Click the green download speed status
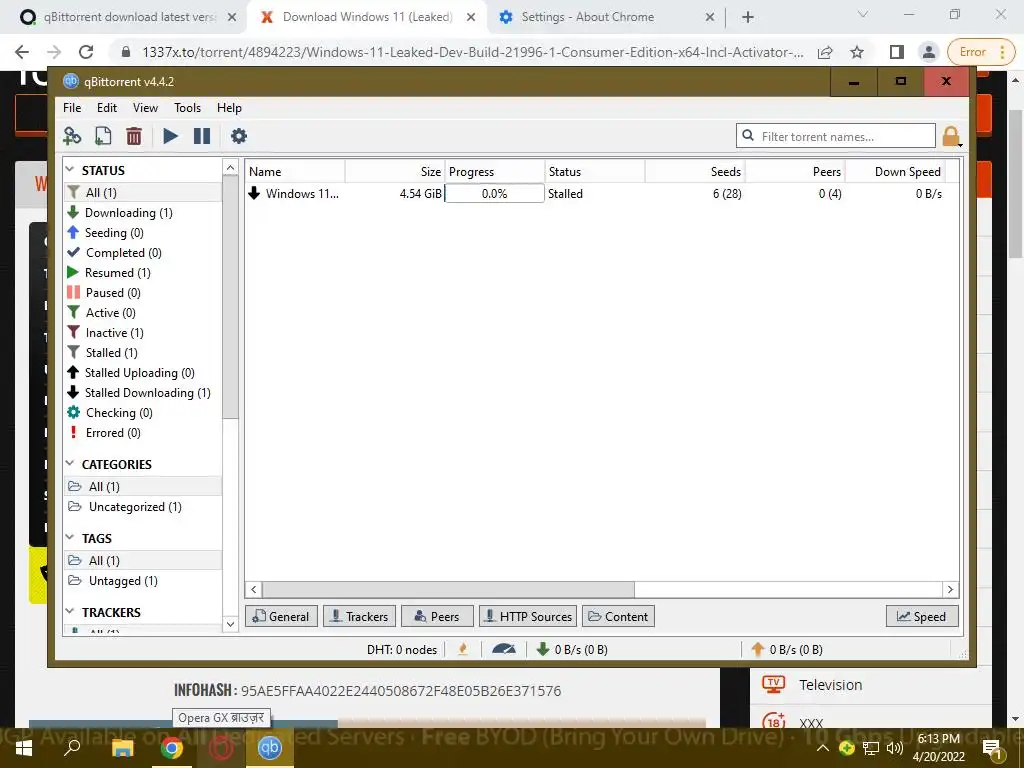 (x=571, y=649)
